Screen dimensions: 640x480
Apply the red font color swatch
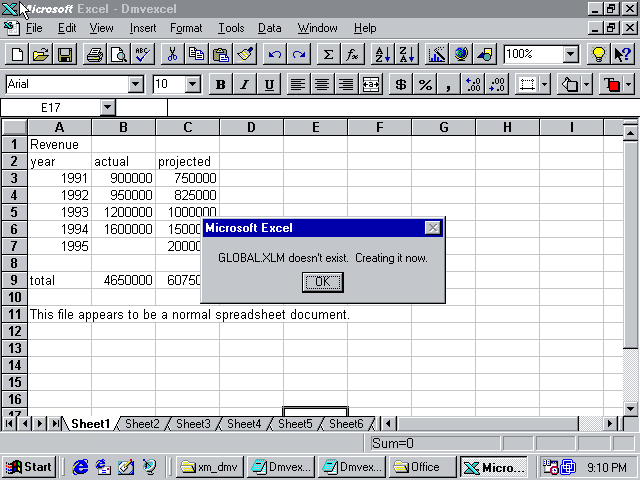pos(611,84)
